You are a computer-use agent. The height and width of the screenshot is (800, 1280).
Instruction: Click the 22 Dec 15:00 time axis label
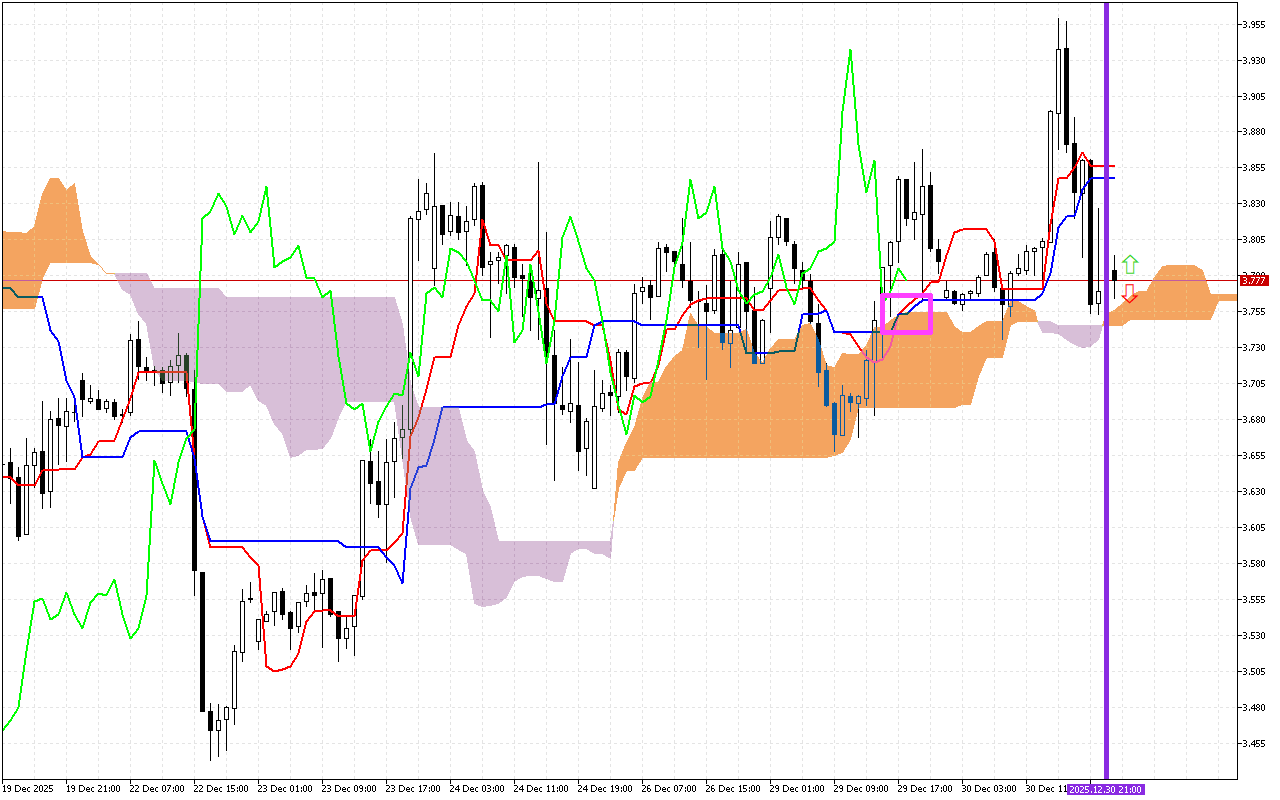(220, 789)
